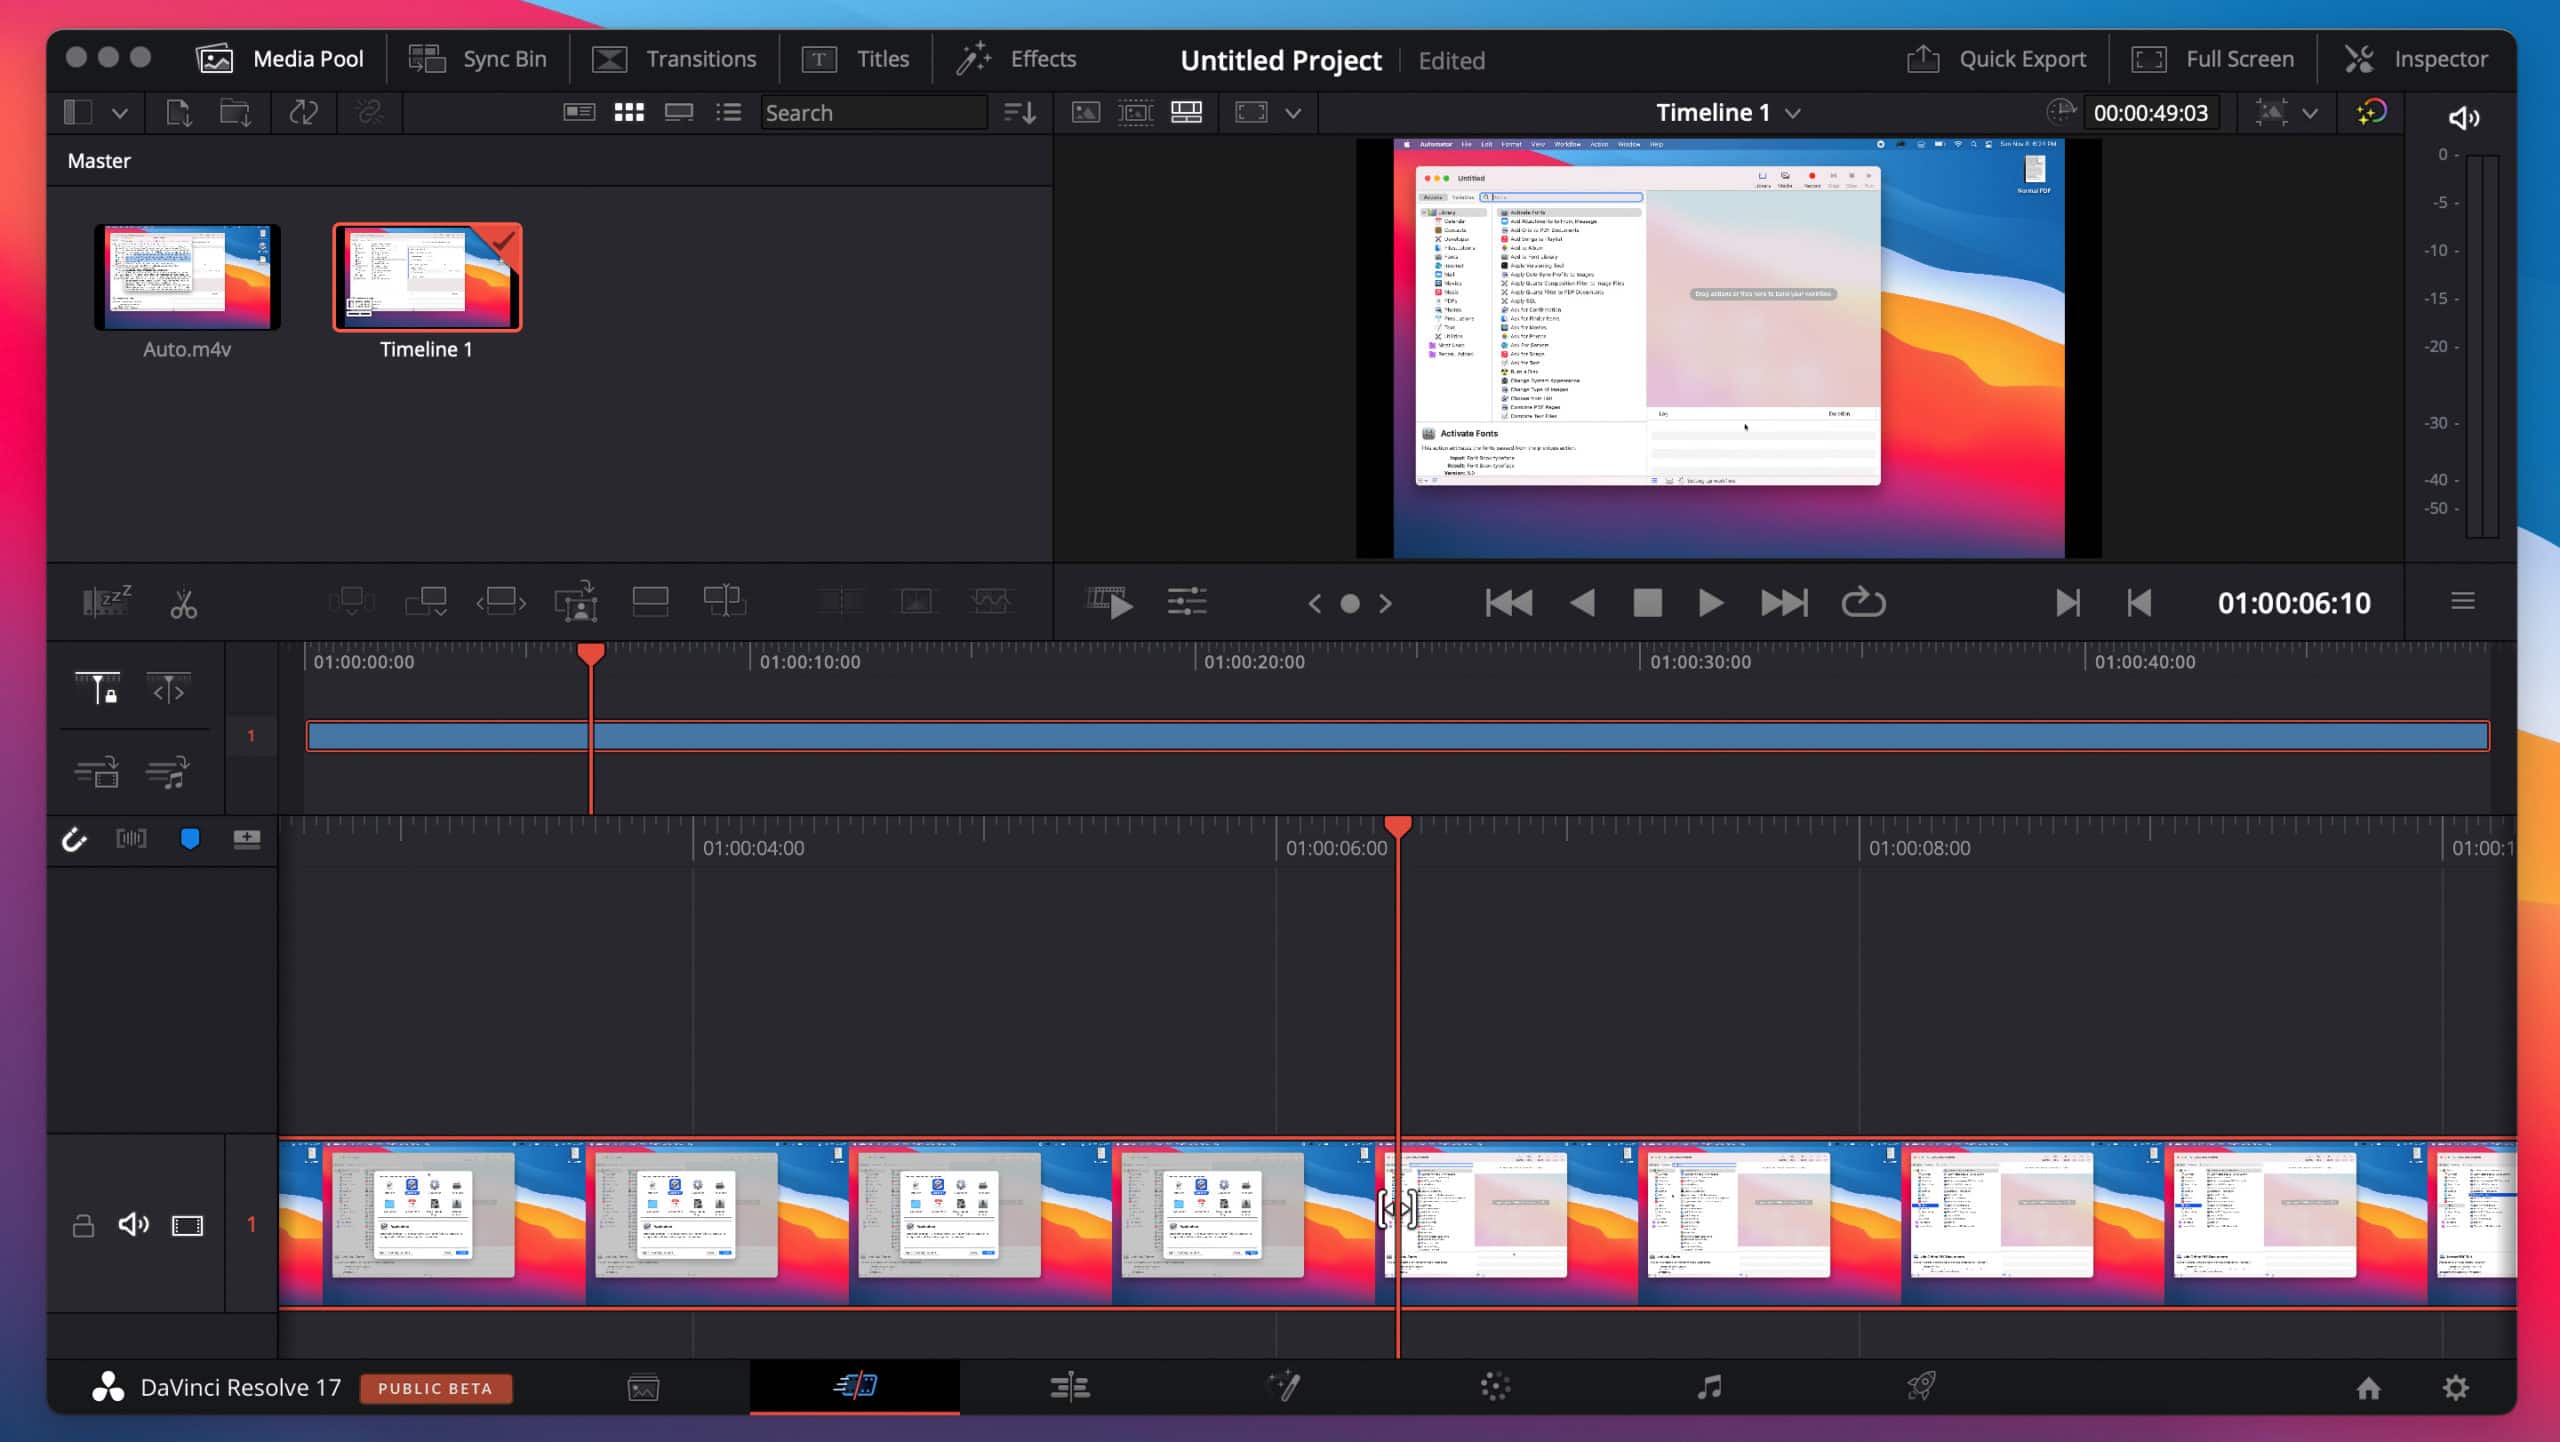
Task: Open the Timeline 1 dropdown
Action: point(1793,112)
